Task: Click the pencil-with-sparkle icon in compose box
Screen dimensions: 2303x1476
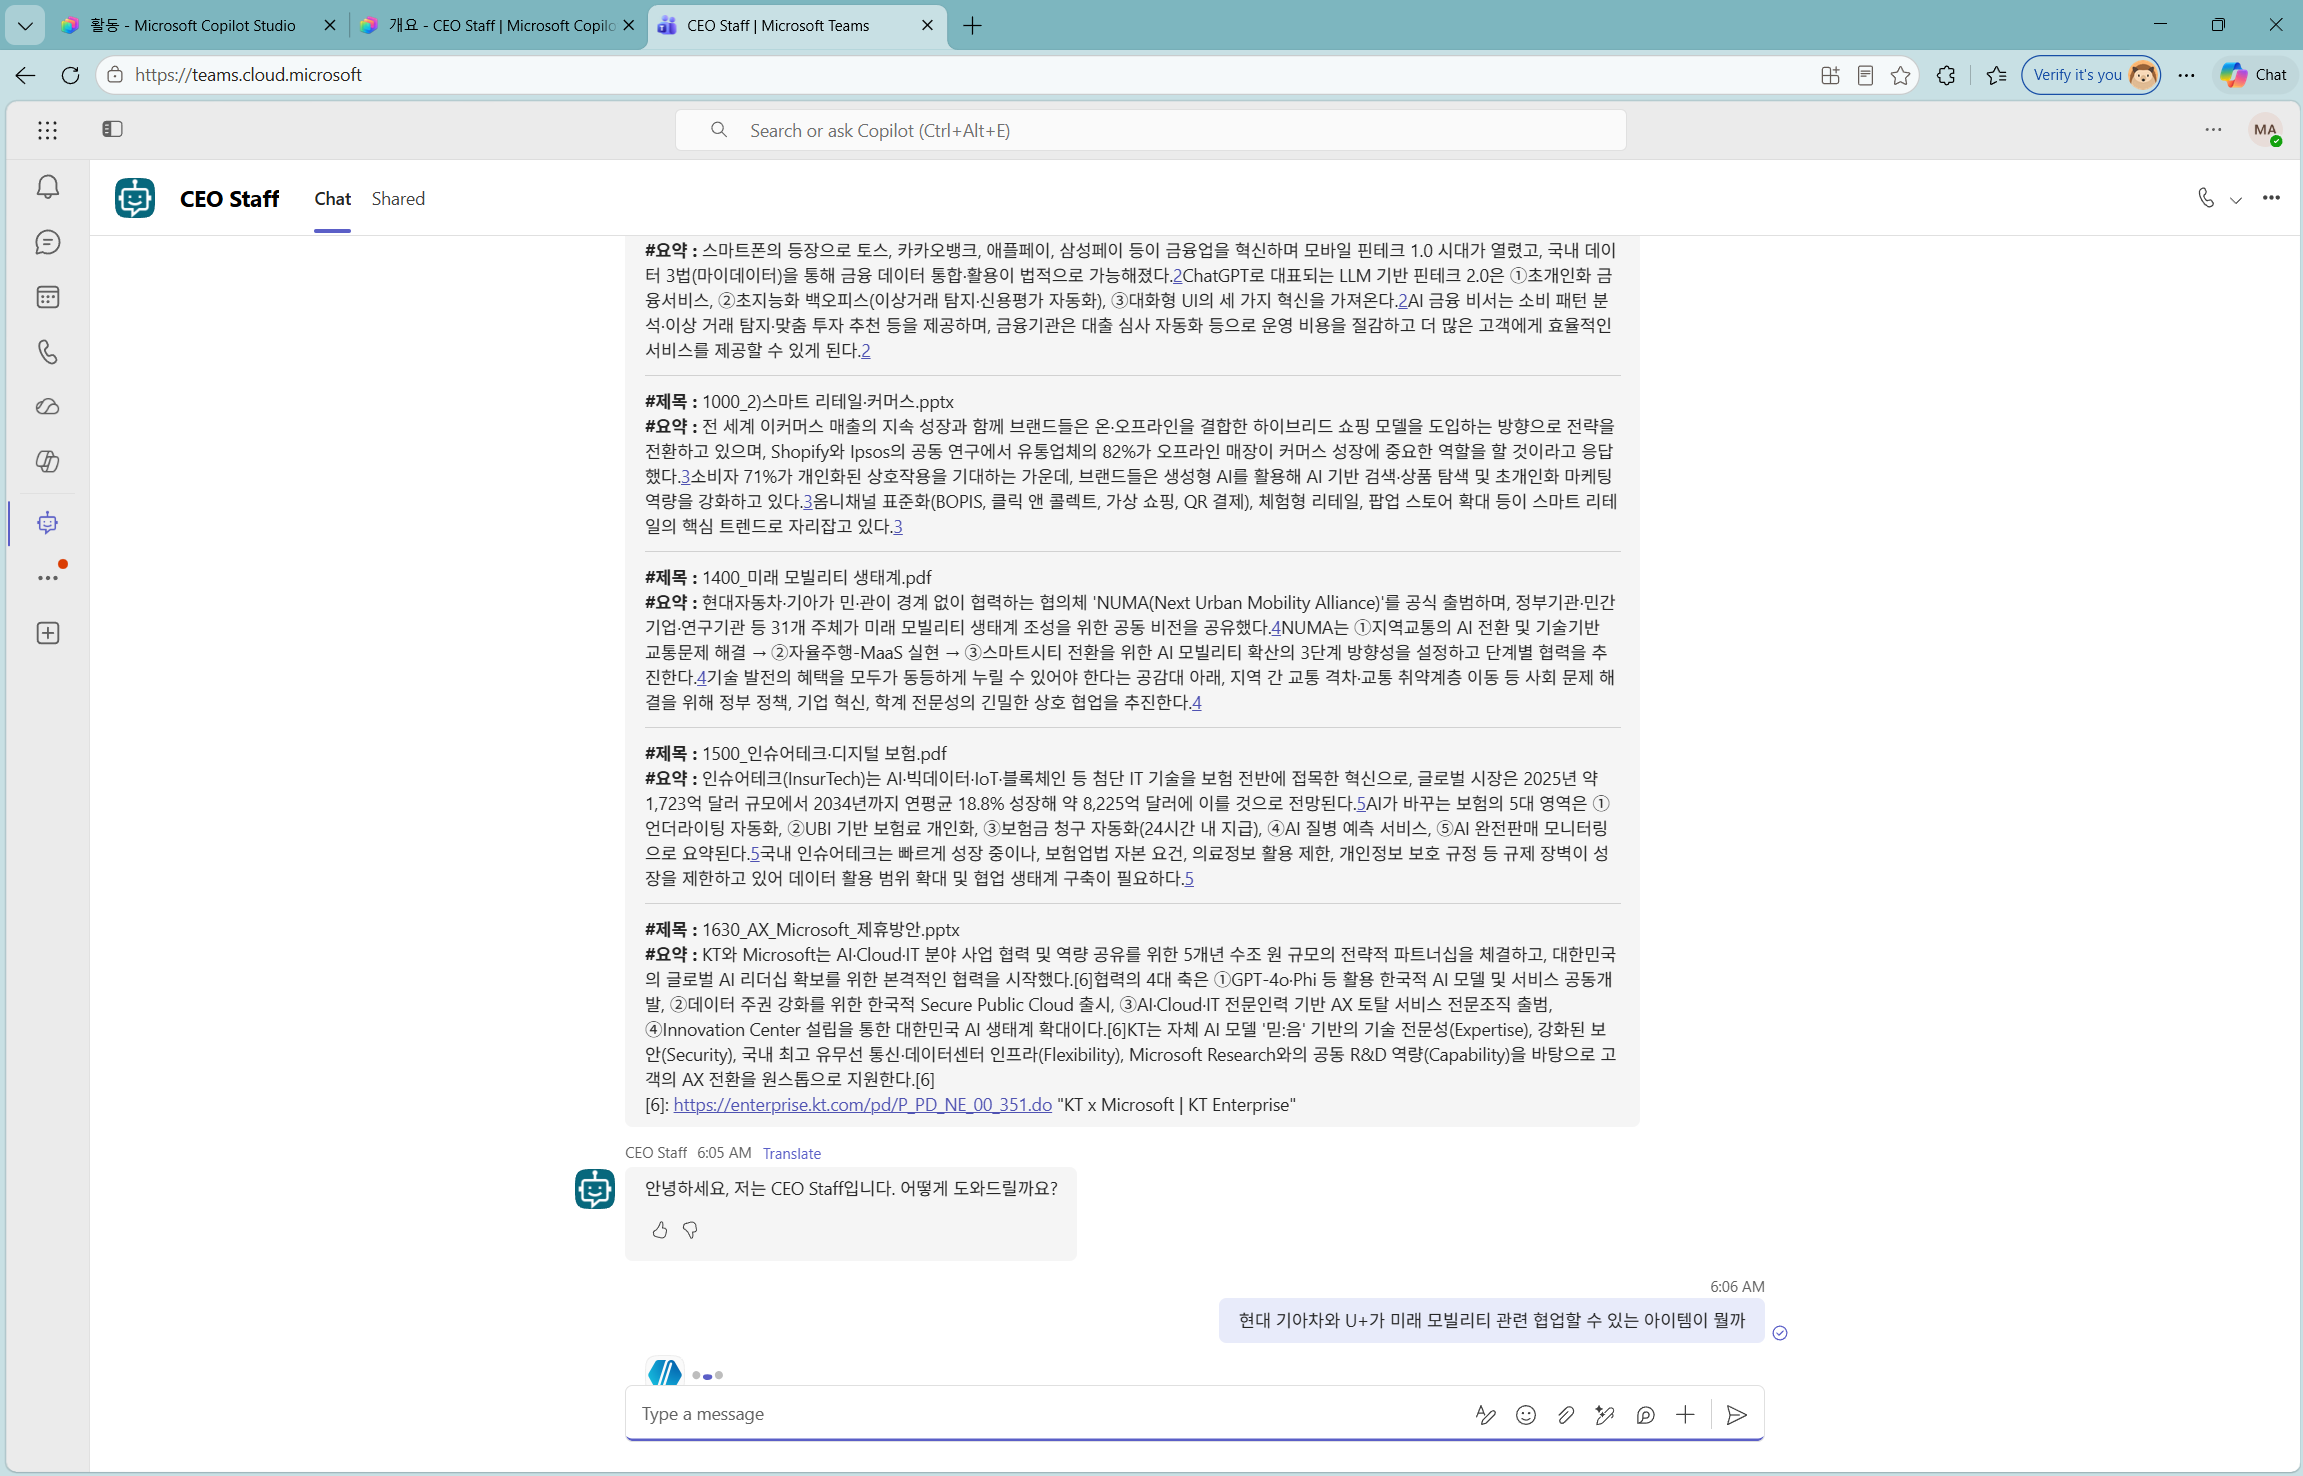Action: click(1605, 1415)
